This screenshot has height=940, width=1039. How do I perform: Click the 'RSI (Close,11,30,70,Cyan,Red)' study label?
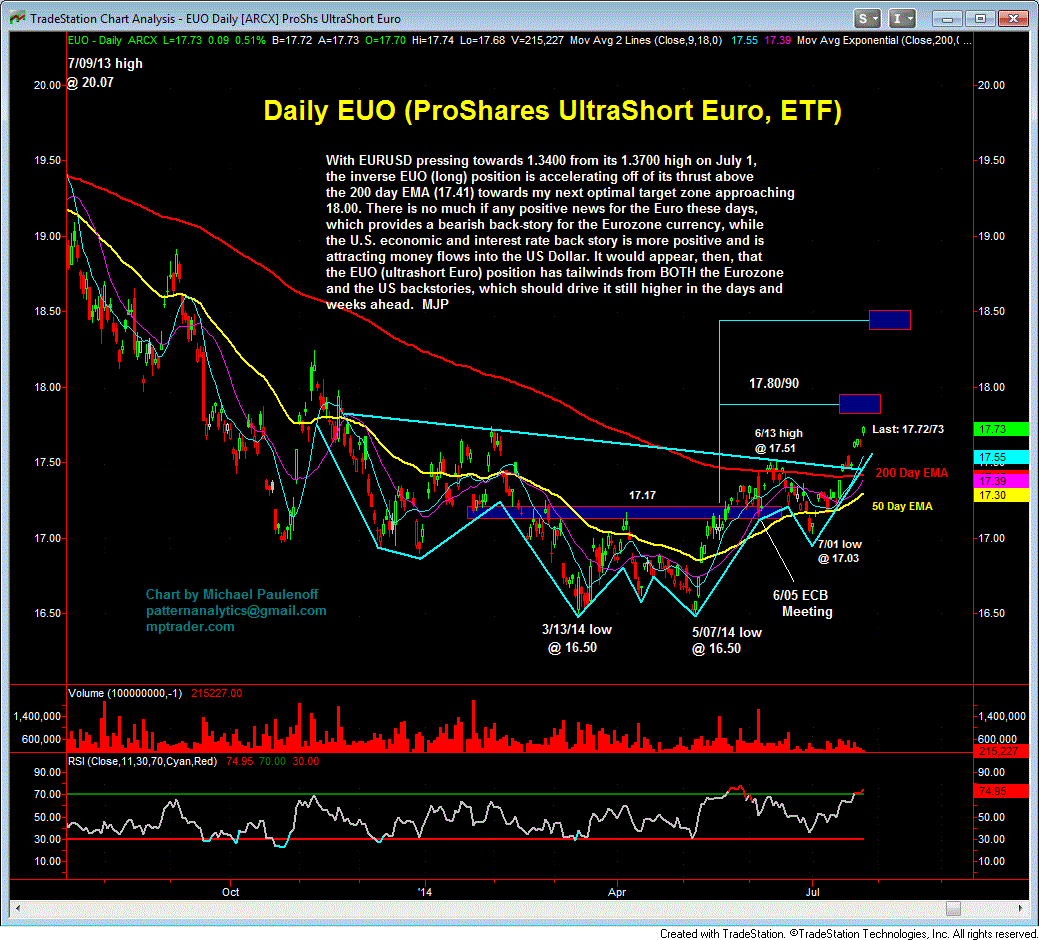142,761
